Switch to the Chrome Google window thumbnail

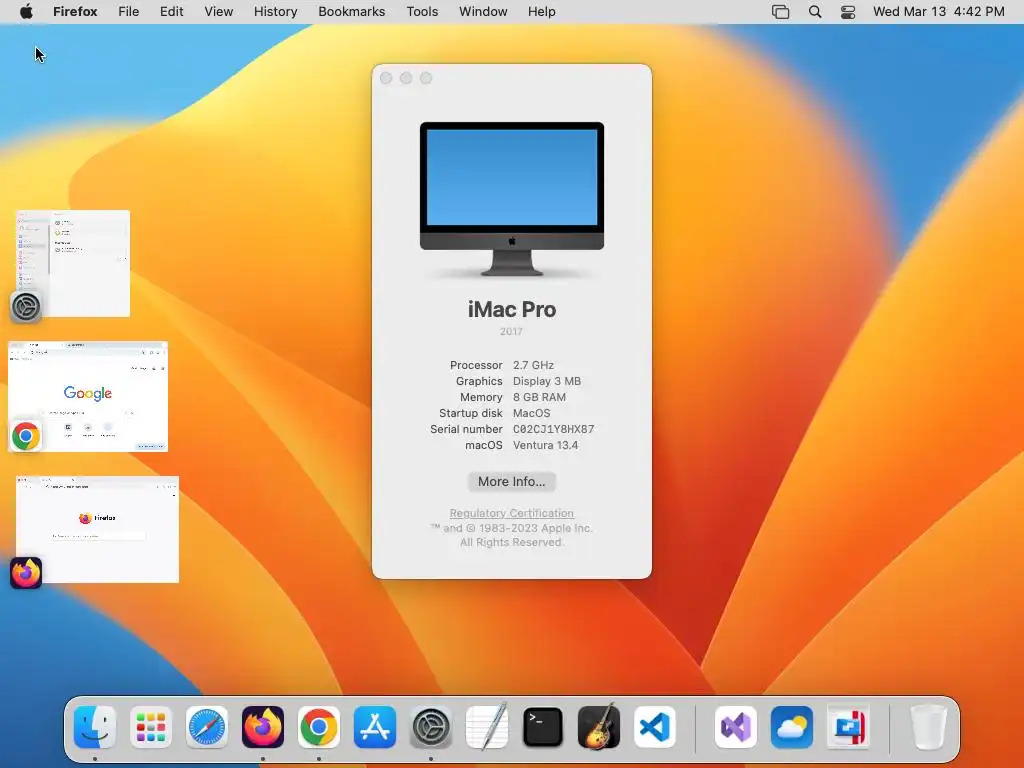tap(88, 396)
